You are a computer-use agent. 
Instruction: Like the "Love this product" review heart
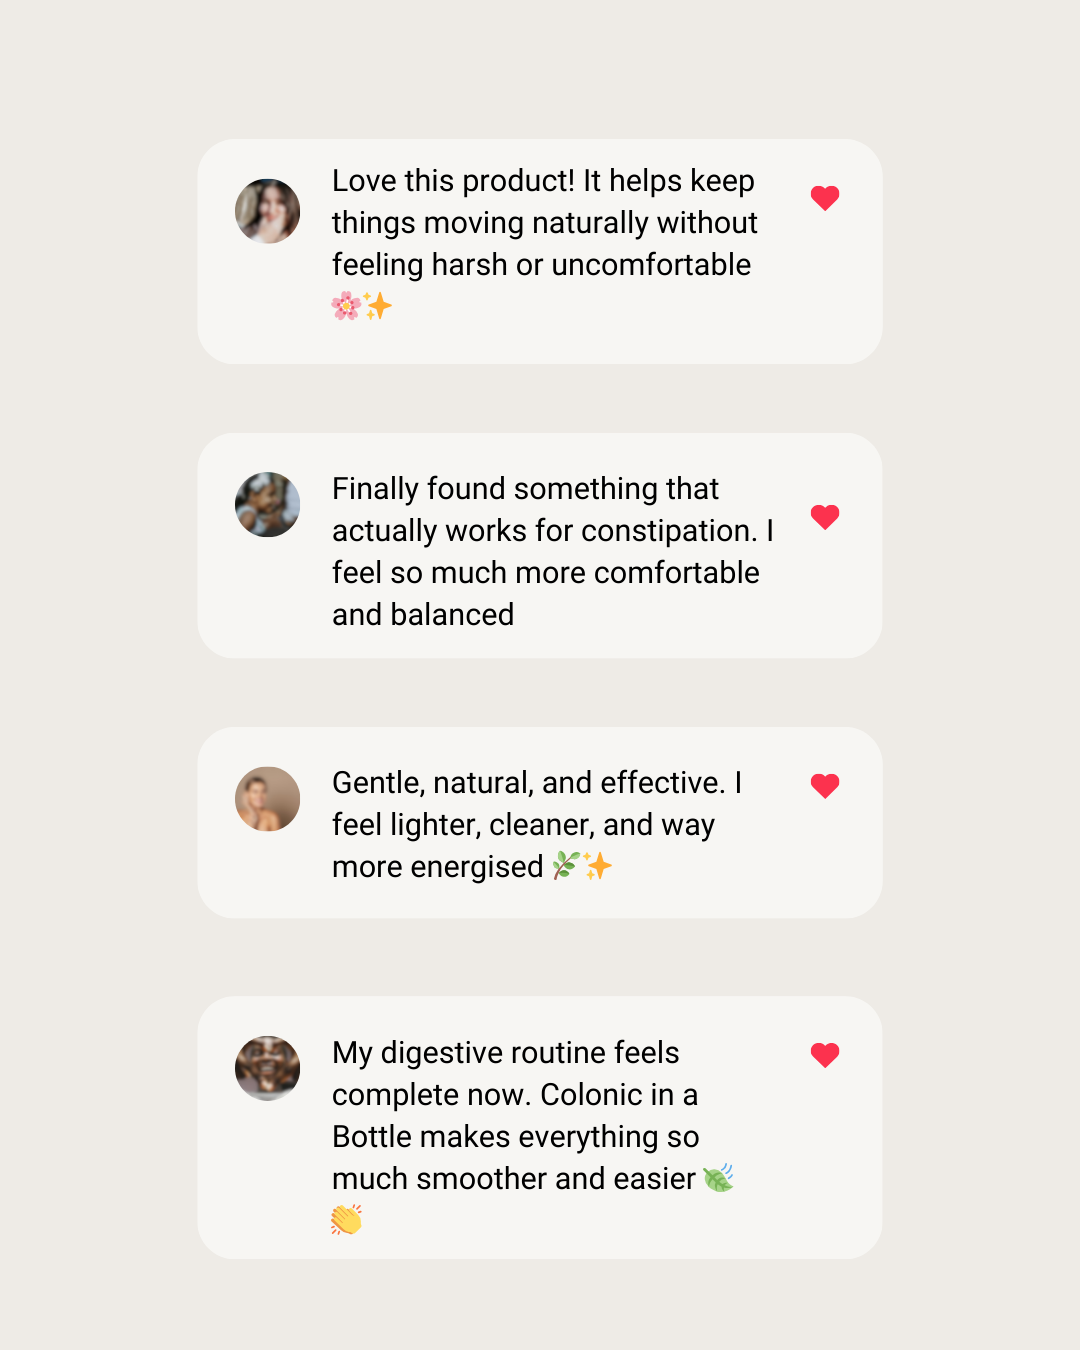[825, 198]
